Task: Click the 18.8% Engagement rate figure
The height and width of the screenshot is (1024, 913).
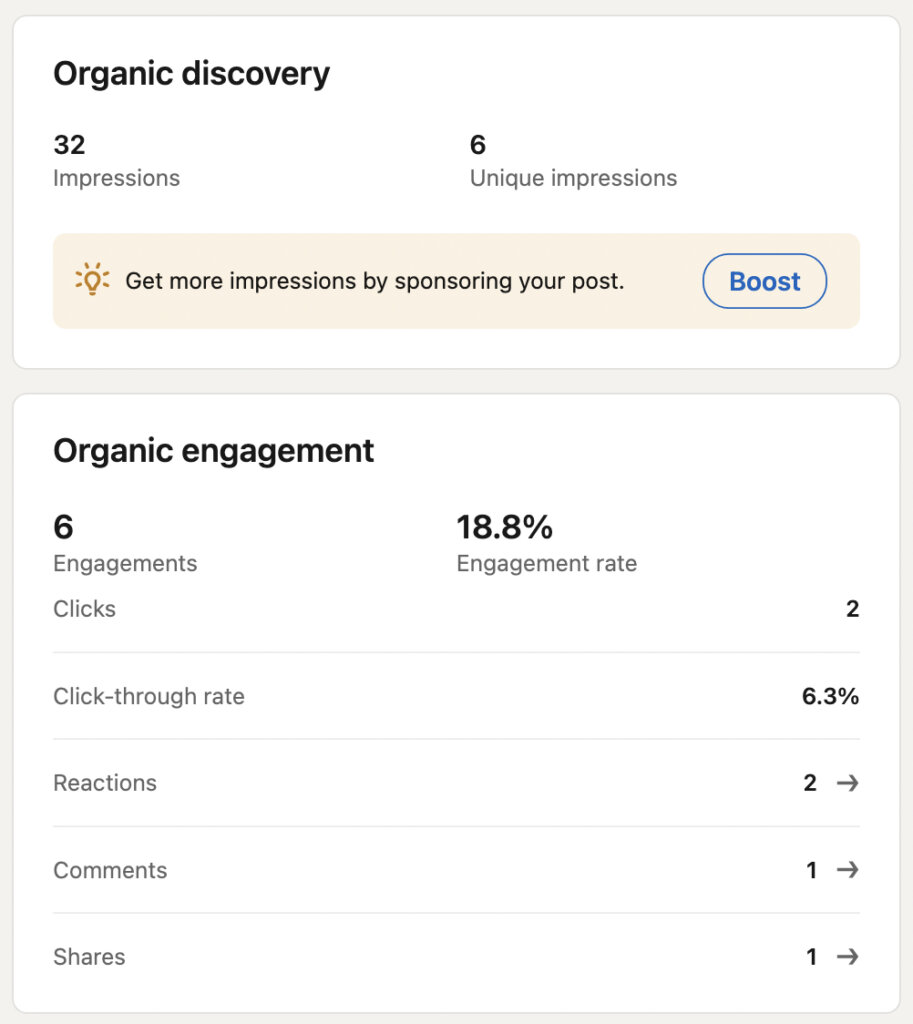Action: (546, 543)
